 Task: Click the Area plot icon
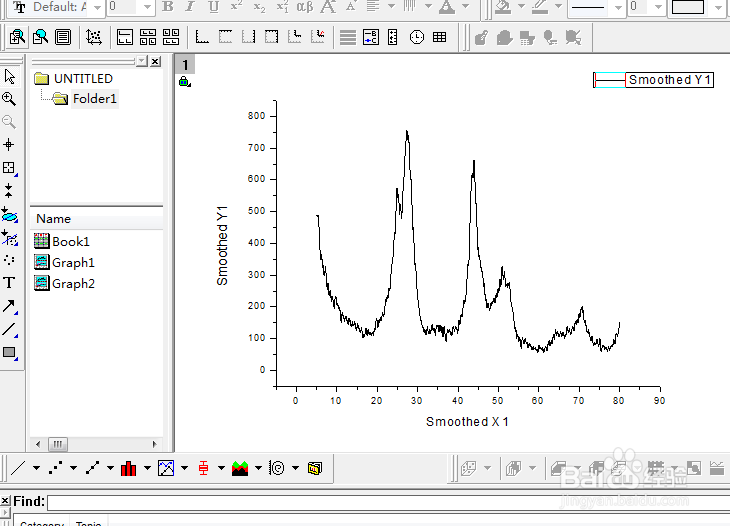tap(240, 468)
